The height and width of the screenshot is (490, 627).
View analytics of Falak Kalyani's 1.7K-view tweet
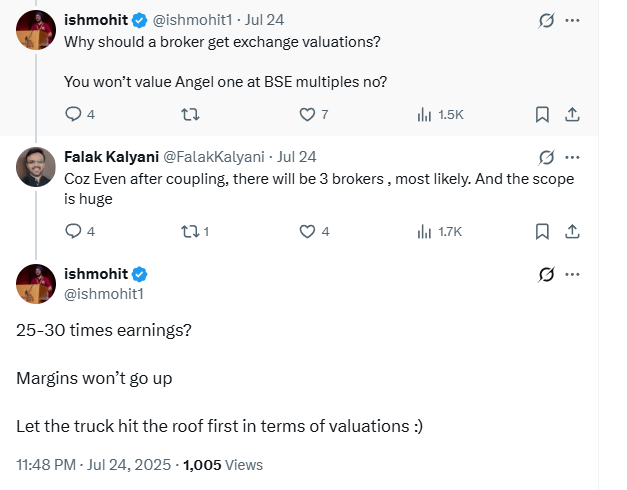[424, 231]
